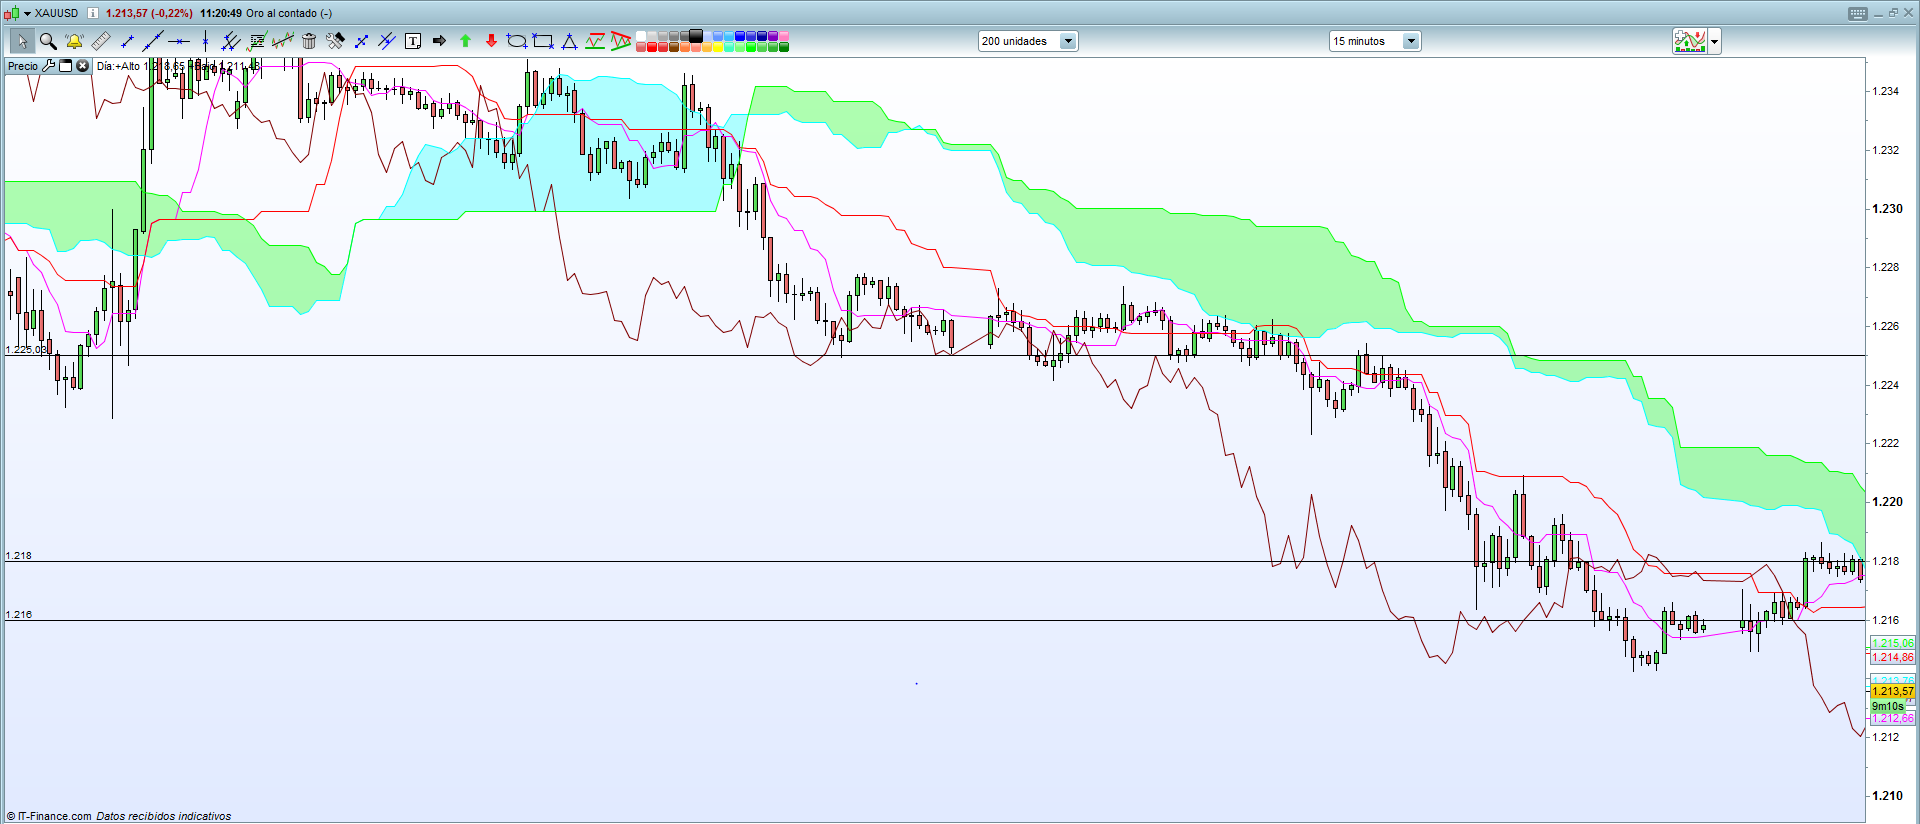
Task: Click the keyboard icon in title bar
Action: click(1858, 13)
